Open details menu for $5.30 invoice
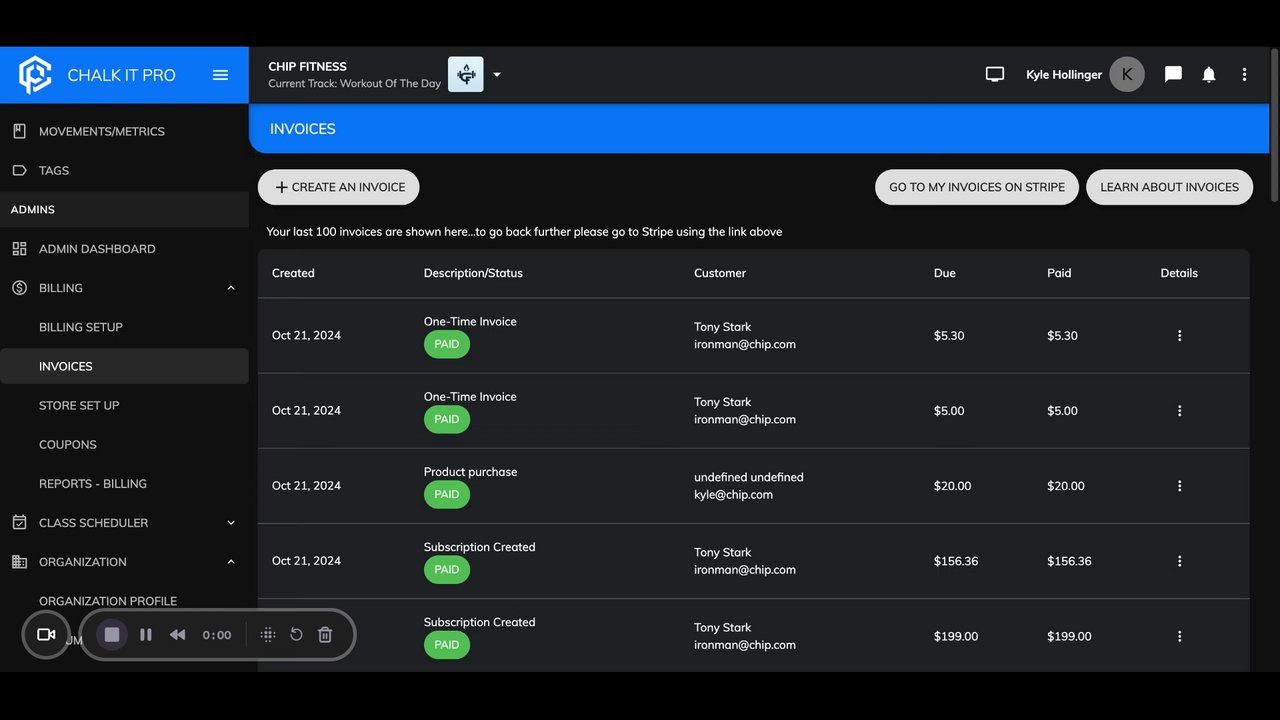The width and height of the screenshot is (1280, 720). coord(1179,336)
